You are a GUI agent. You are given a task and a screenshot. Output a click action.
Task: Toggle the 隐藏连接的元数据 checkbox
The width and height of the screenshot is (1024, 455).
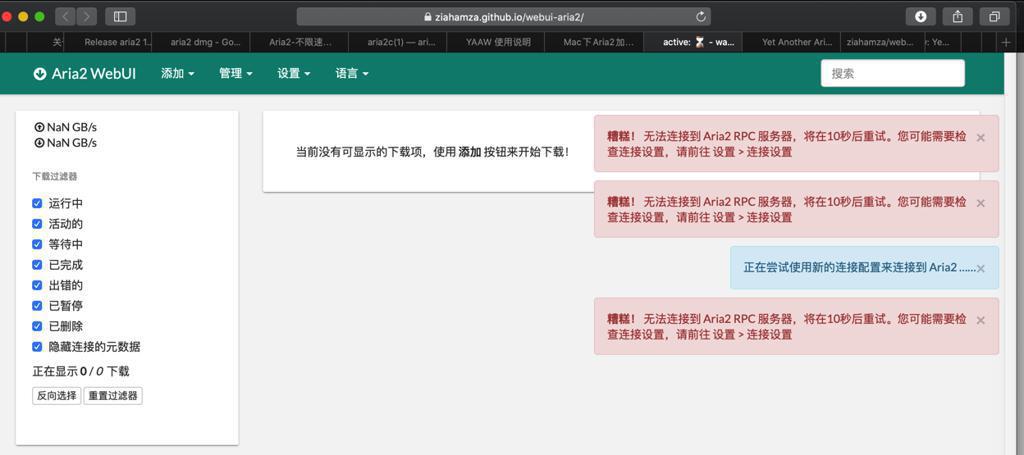click(37, 347)
